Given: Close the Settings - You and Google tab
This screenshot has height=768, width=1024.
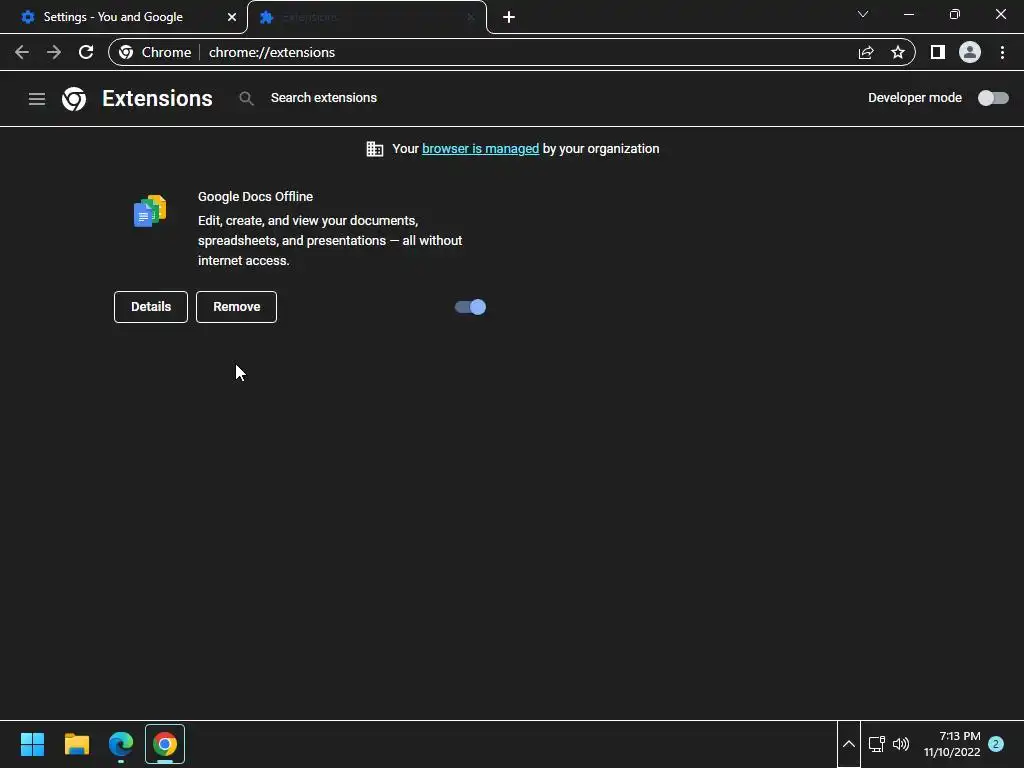Looking at the screenshot, I should pos(232,17).
